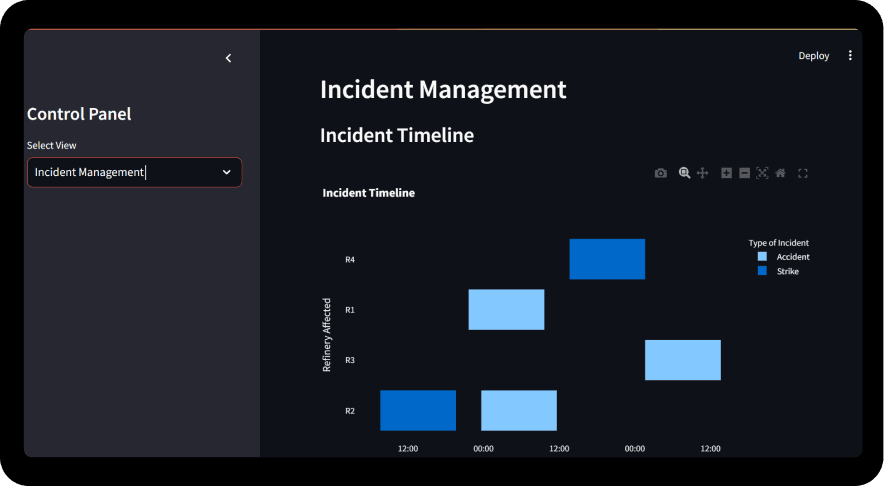Open the chart in fullscreen mode
The height and width of the screenshot is (486, 884).
[802, 173]
